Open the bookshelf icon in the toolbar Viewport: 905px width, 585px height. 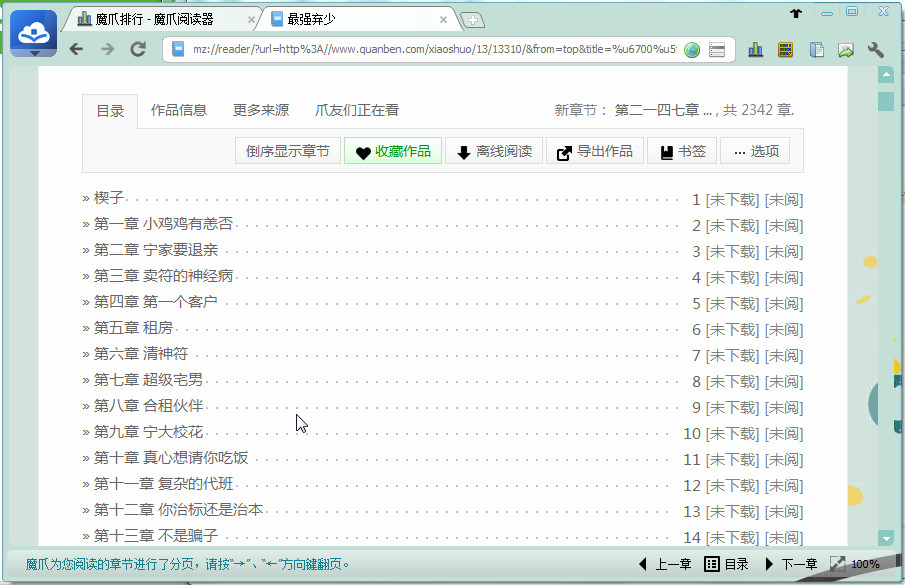click(x=785, y=48)
